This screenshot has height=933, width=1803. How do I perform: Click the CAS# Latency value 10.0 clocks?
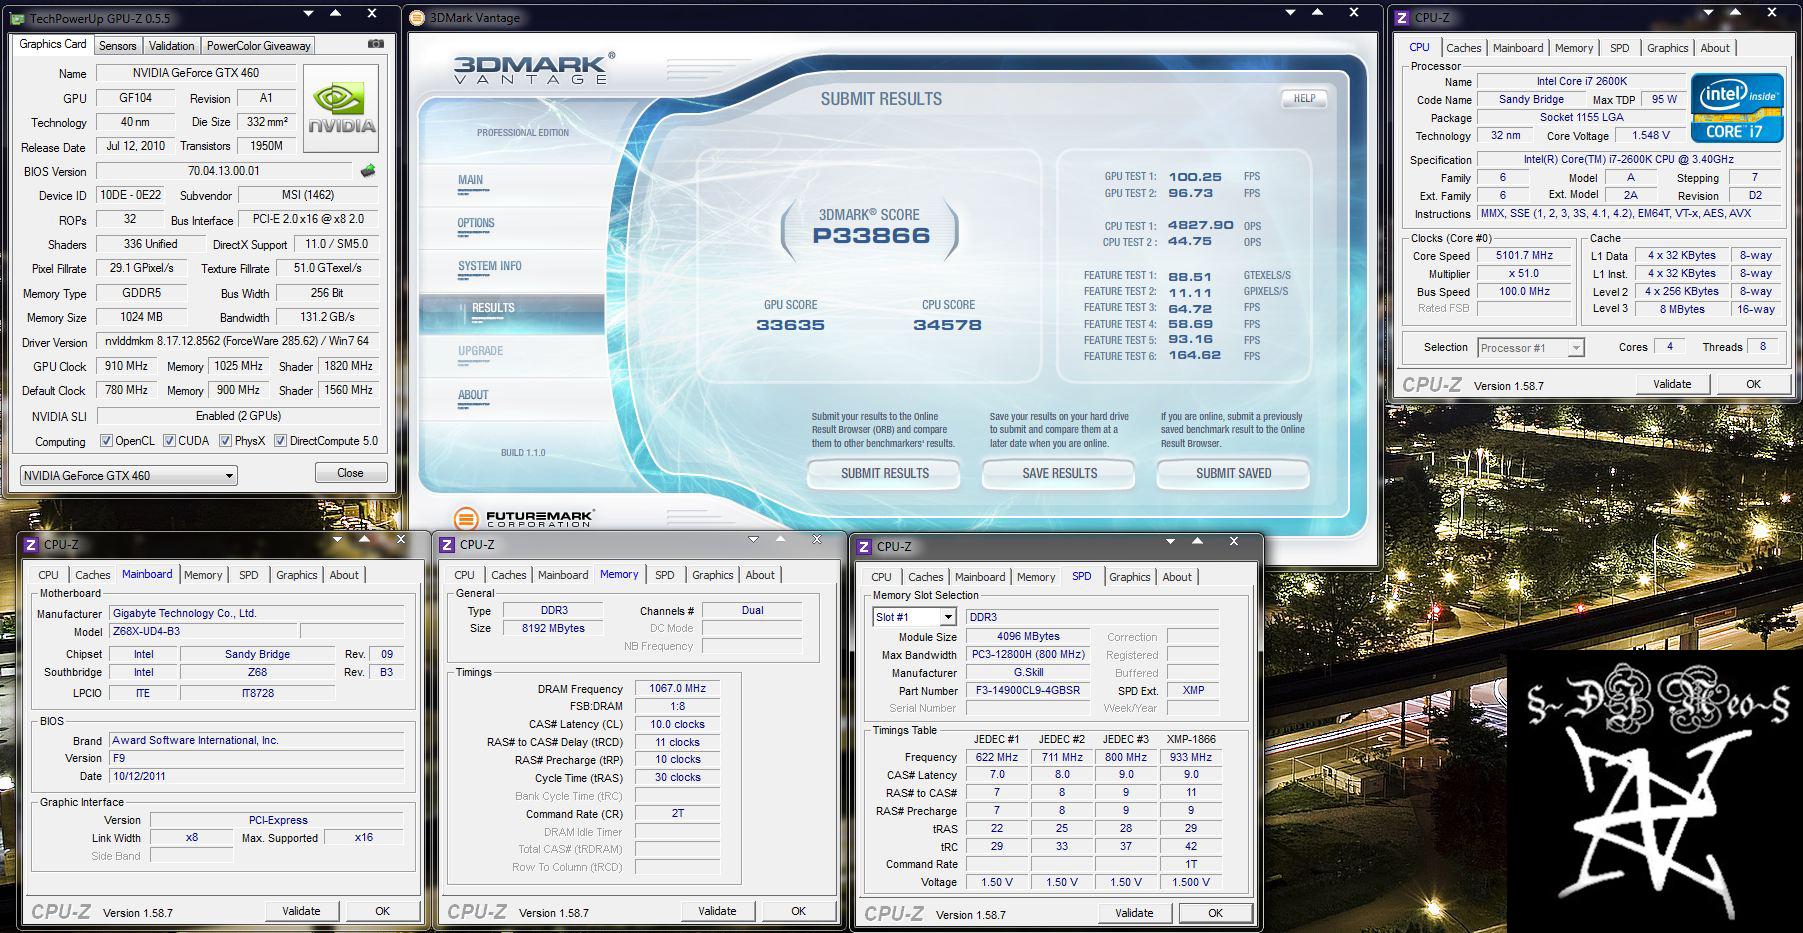677,725
